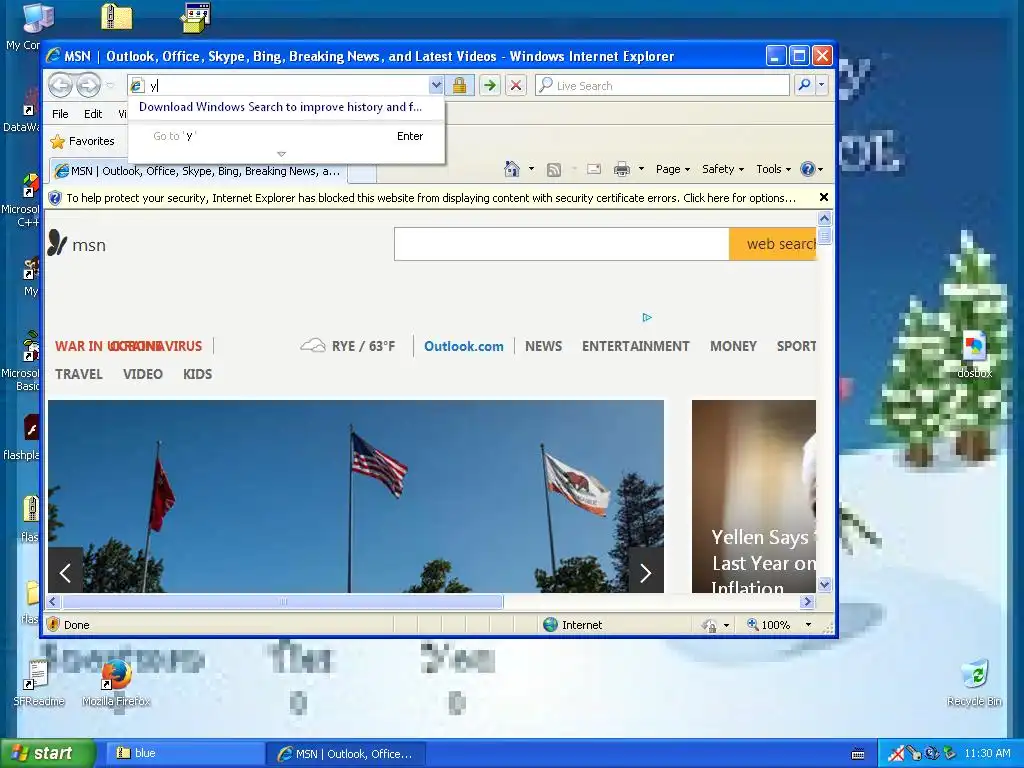Viewport: 1024px width, 768px height.
Task: Click the Start button
Action: [47, 754]
